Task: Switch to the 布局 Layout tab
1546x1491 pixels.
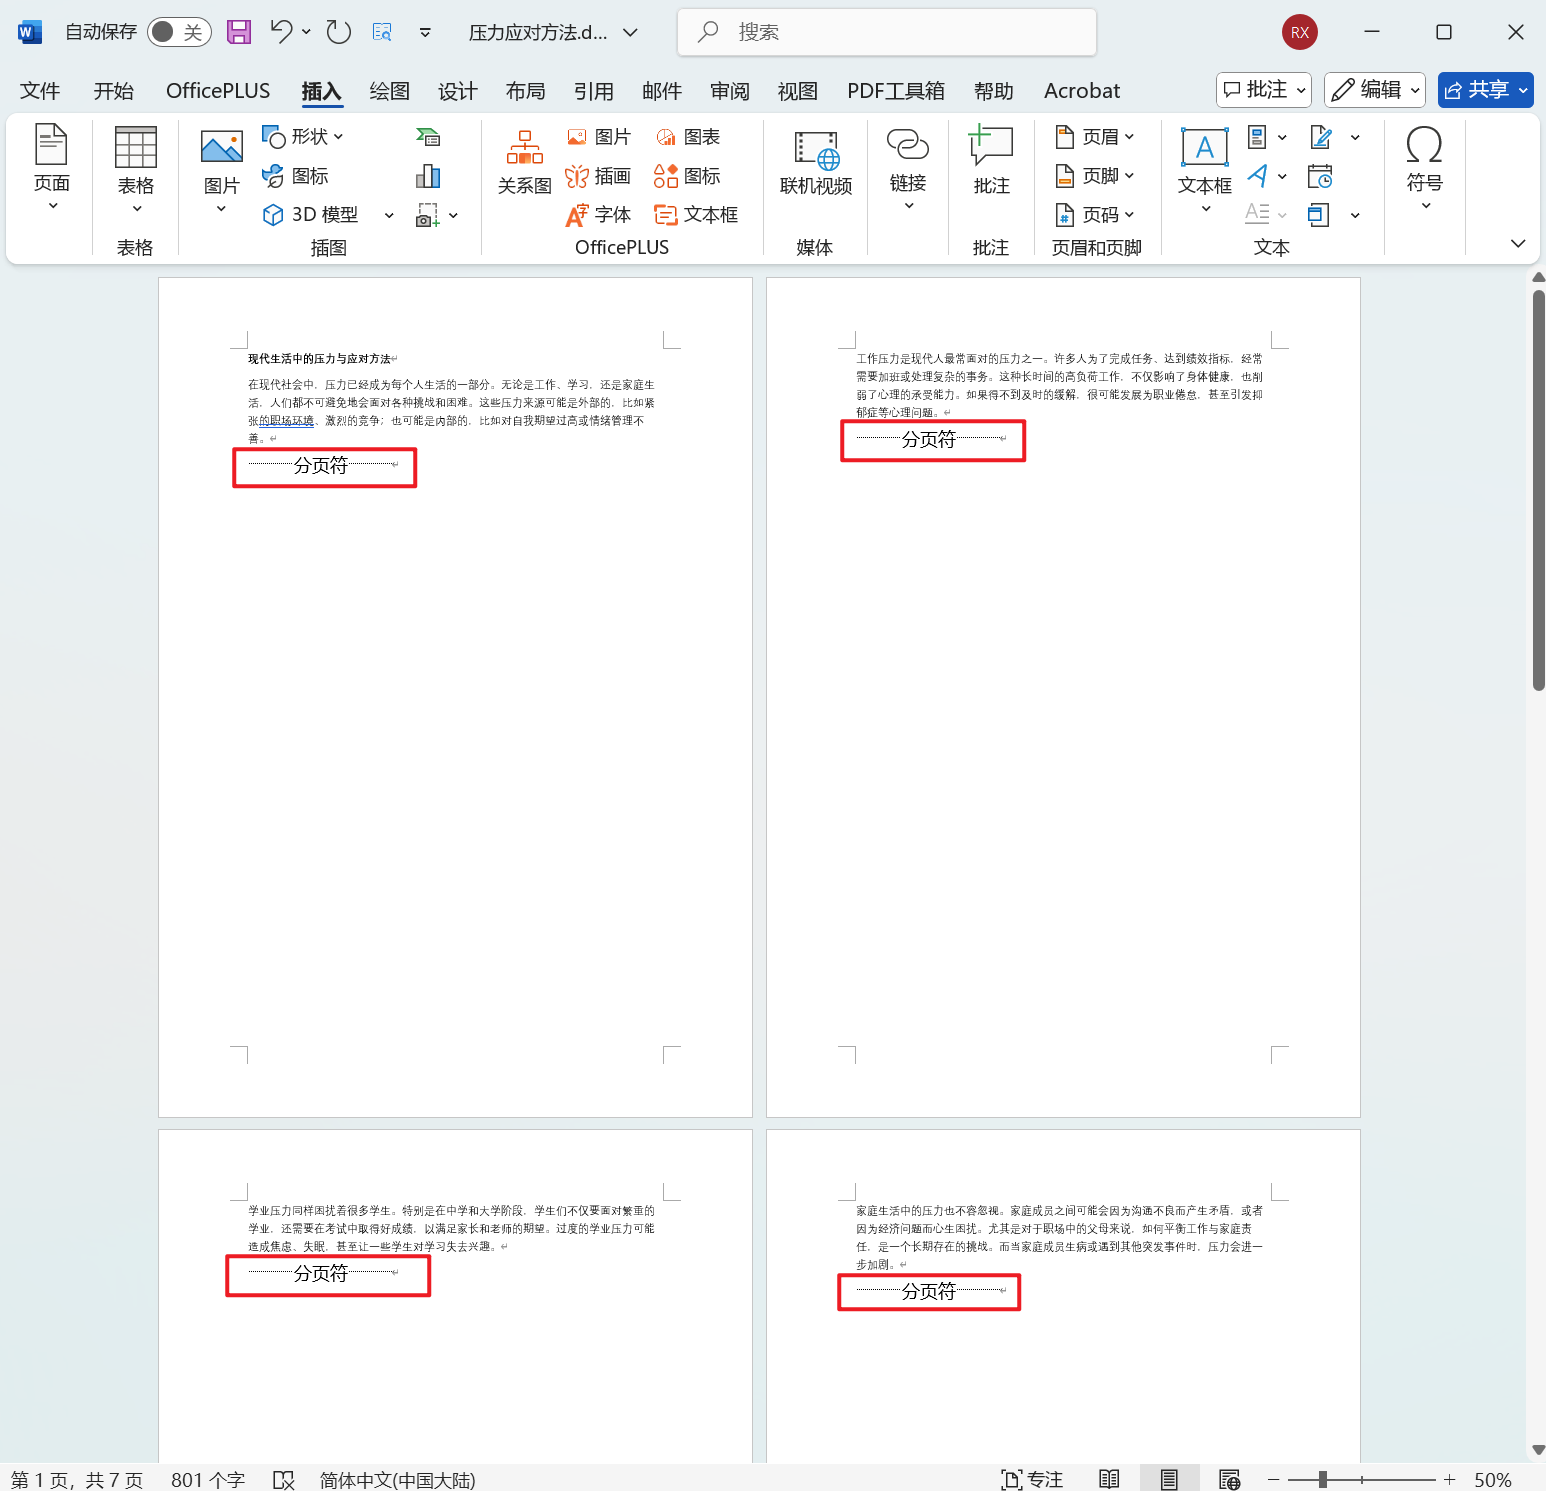Action: pyautogui.click(x=525, y=91)
